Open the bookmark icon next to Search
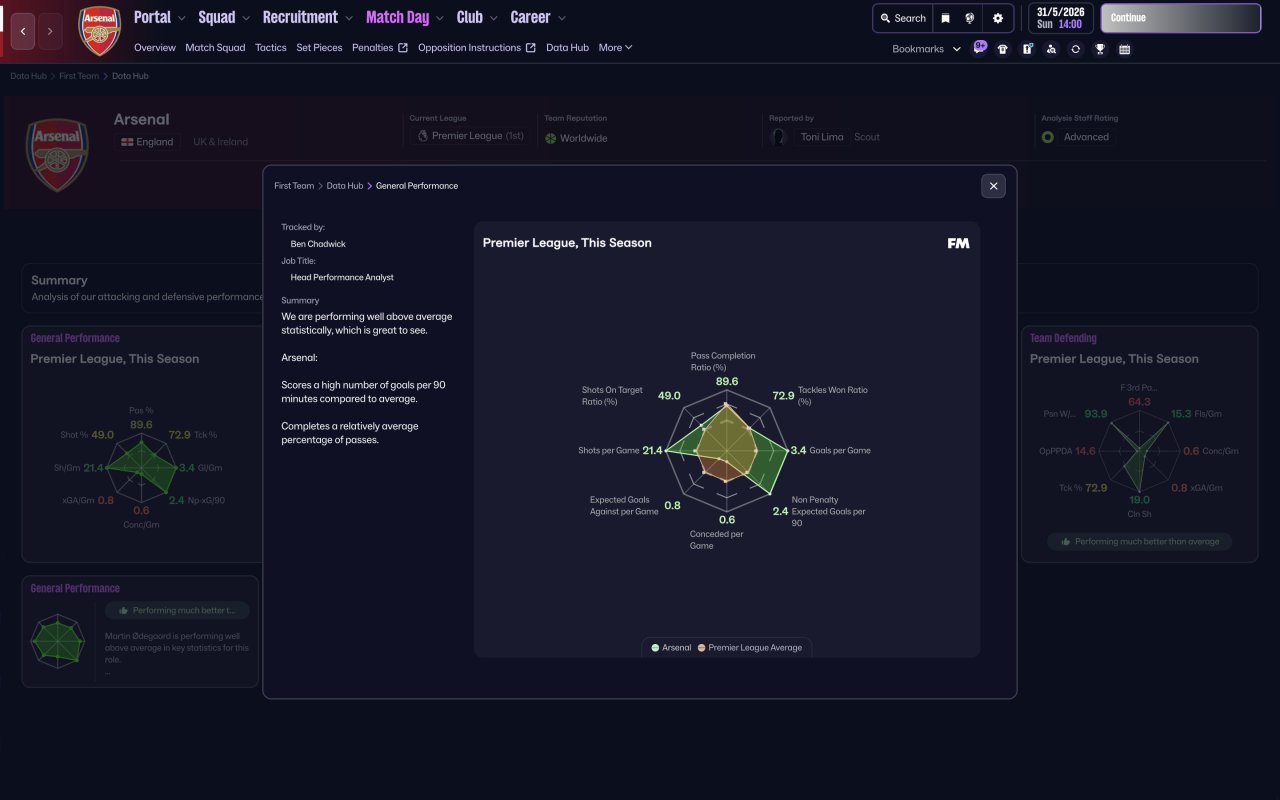 coord(945,18)
